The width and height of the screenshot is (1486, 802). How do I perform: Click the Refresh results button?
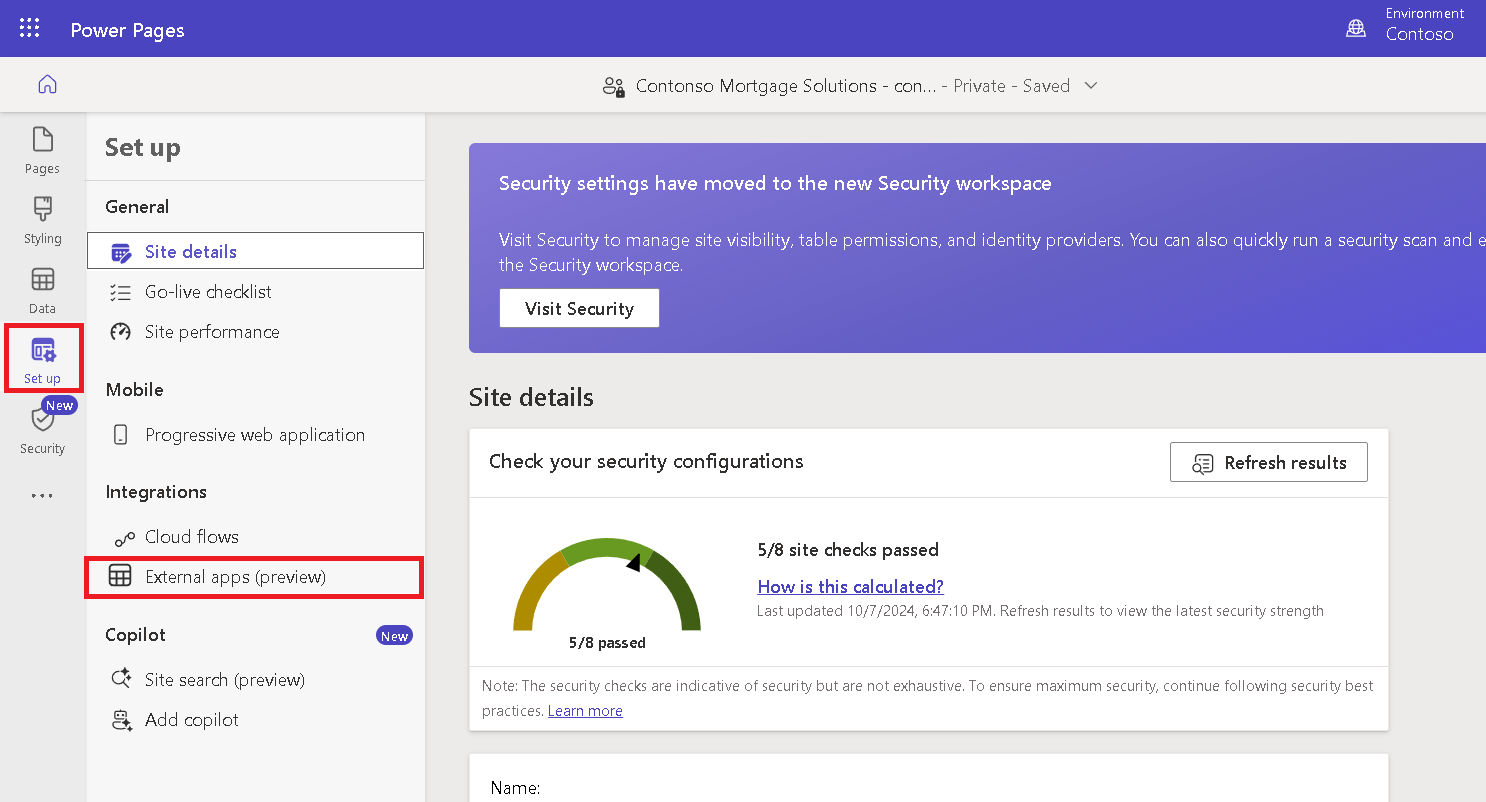tap(1268, 463)
